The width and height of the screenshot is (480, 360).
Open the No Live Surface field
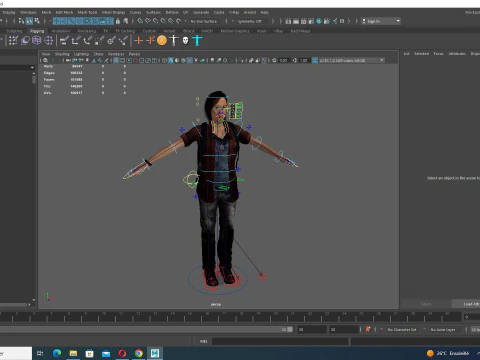(205, 21)
